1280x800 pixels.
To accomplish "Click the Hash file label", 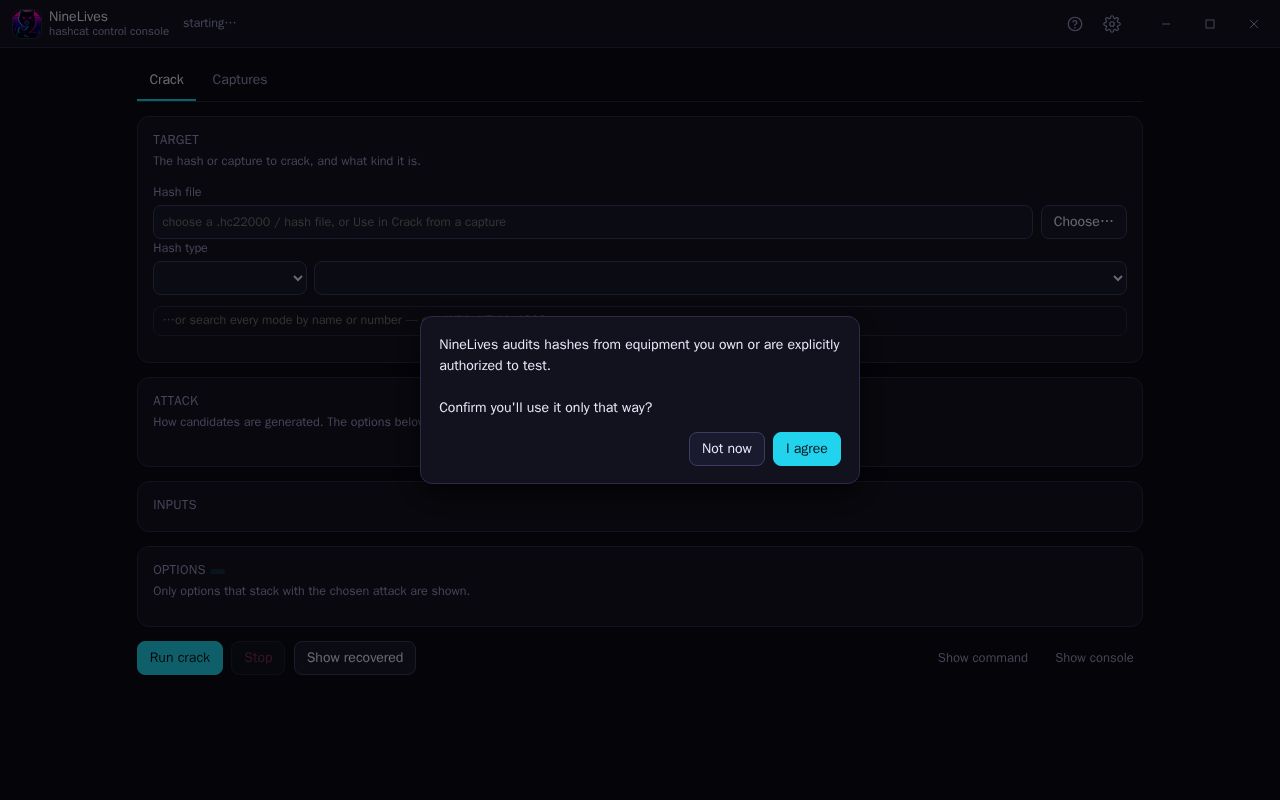I will click(x=177, y=192).
